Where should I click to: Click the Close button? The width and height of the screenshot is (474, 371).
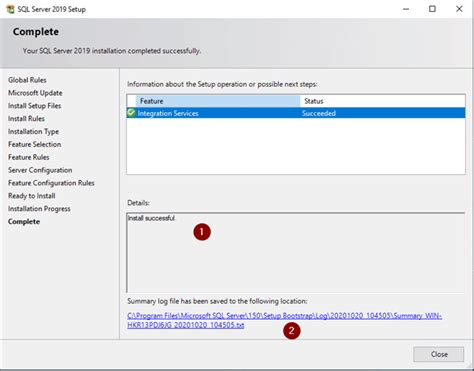pyautogui.click(x=439, y=354)
